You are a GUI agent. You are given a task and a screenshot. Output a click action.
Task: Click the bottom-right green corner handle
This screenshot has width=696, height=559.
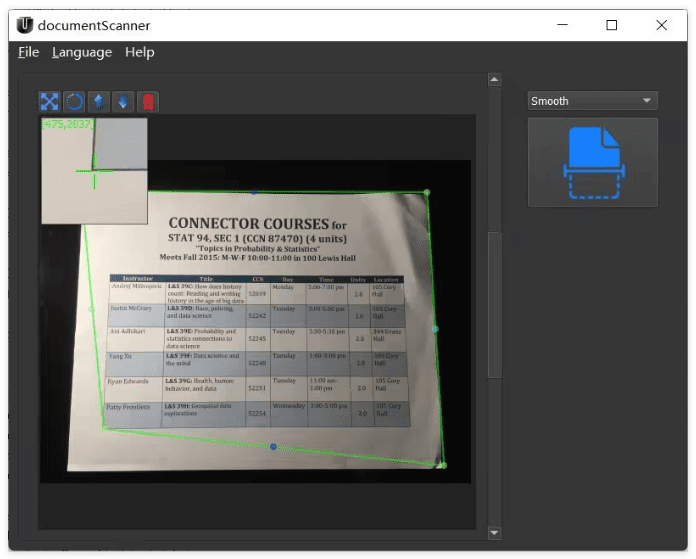pyautogui.click(x=443, y=465)
